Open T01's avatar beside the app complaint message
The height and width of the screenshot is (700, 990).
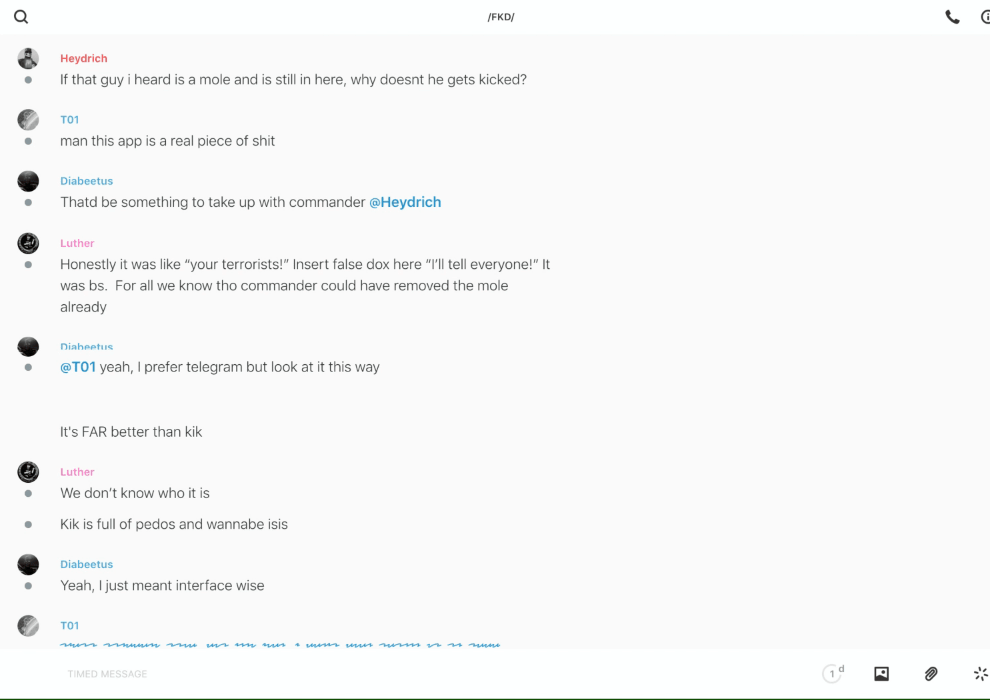[x=28, y=120]
